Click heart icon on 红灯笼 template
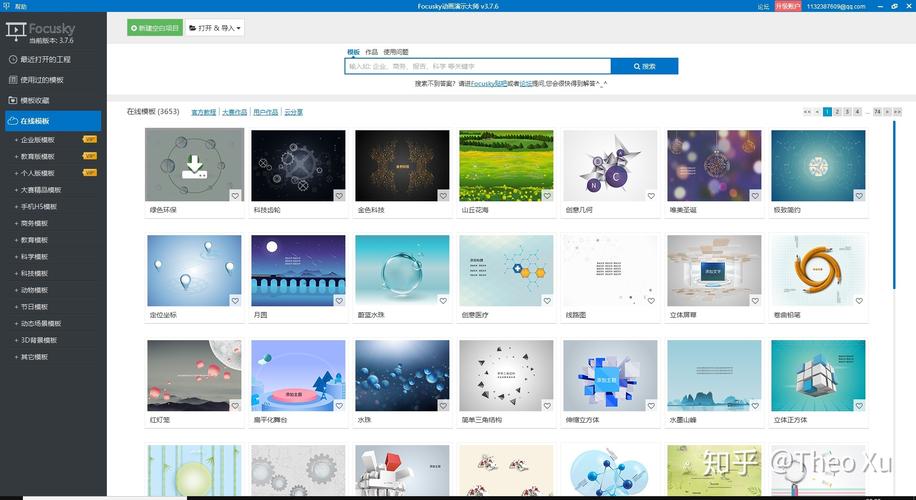The image size is (916, 500). point(235,406)
